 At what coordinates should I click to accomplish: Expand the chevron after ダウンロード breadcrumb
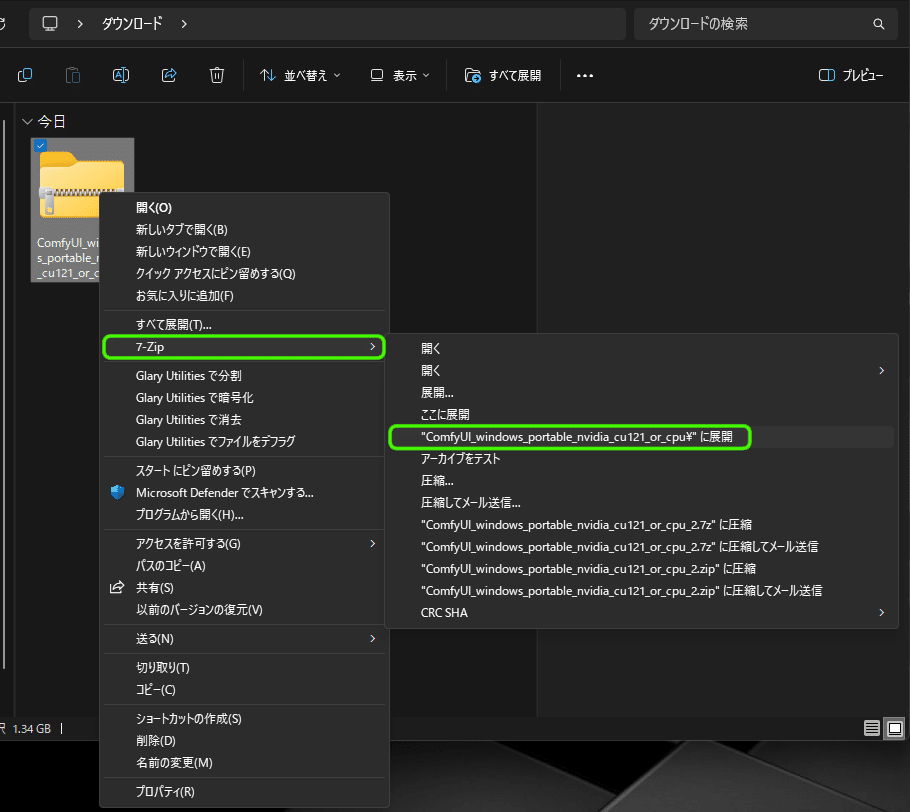184,24
